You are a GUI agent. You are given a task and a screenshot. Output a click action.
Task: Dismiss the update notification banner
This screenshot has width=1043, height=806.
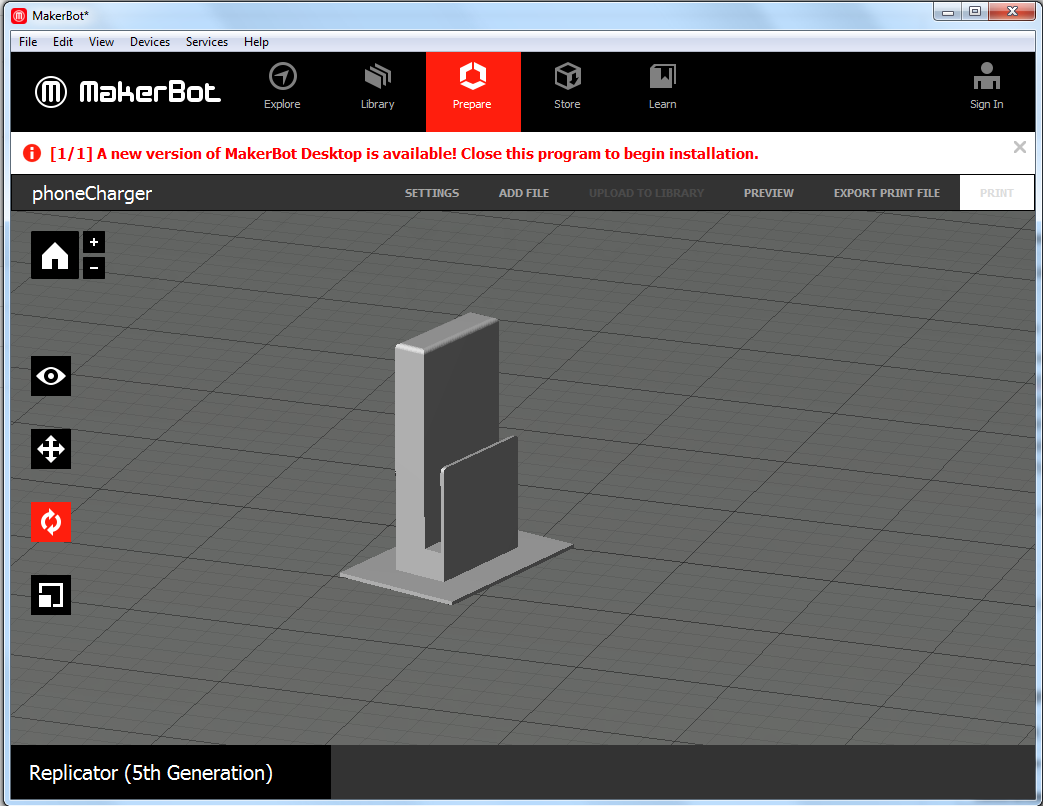(x=1019, y=147)
